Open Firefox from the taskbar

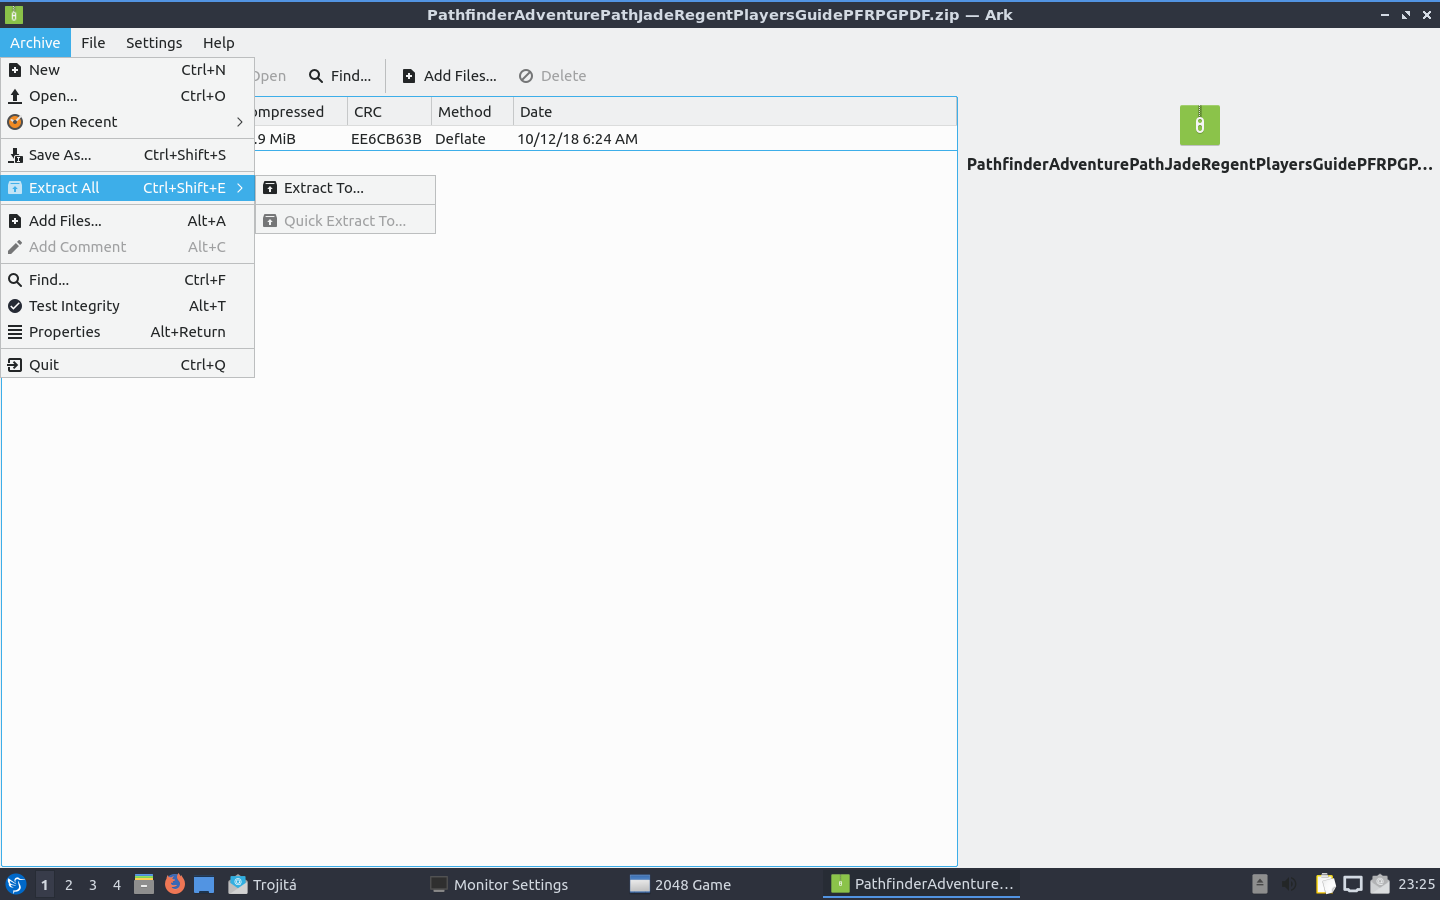[x=175, y=884]
